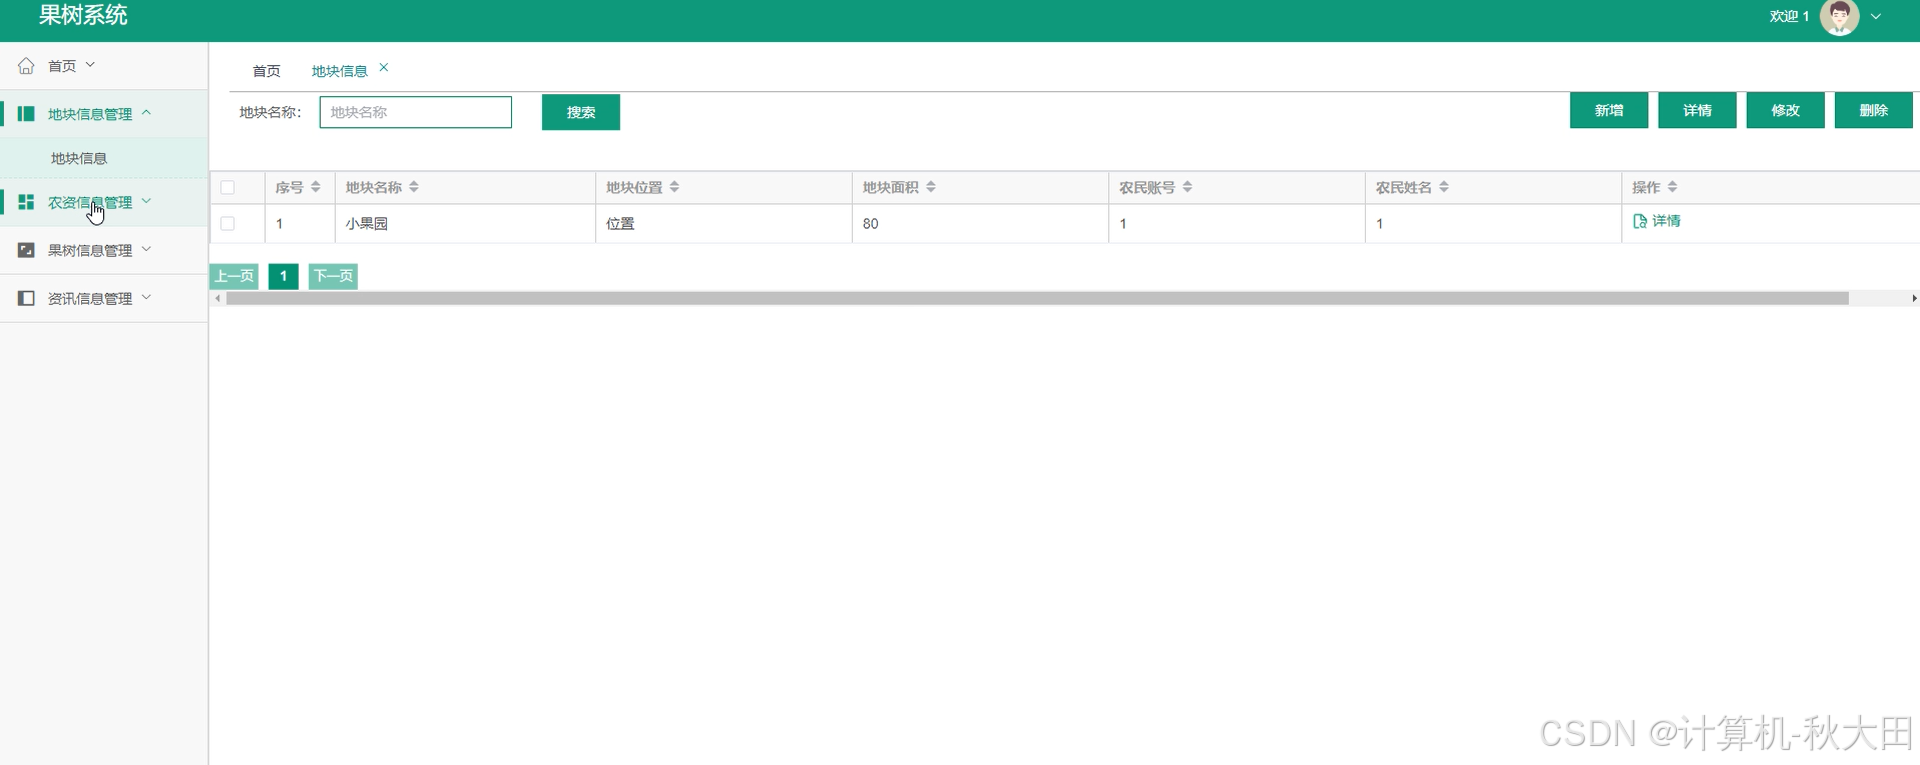Switch to the 首页 tab
This screenshot has height=765, width=1920.
(x=266, y=71)
